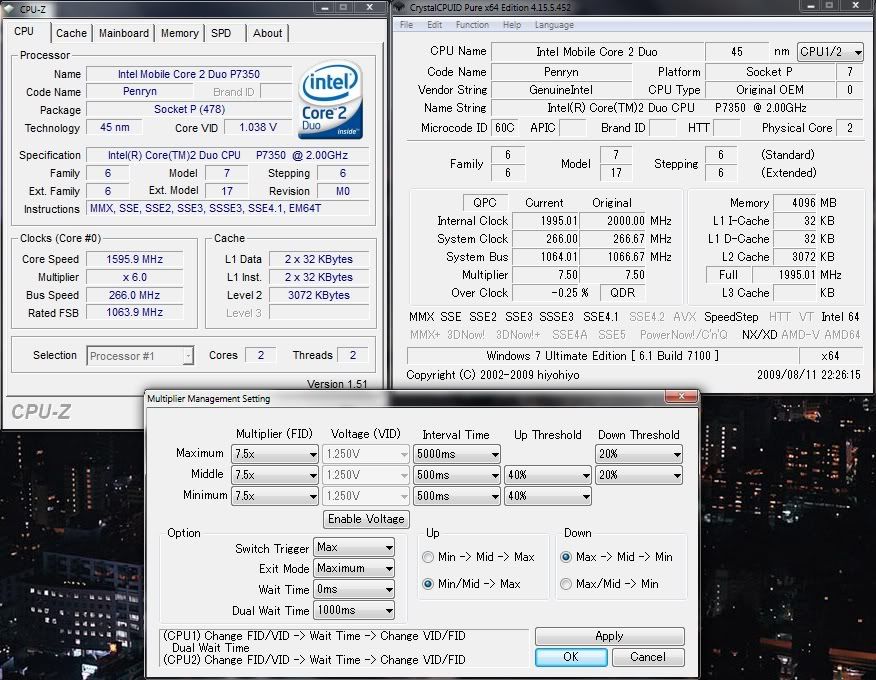876x680 pixels.
Task: Open the Middle Up Threshold dropdown
Action: click(548, 475)
